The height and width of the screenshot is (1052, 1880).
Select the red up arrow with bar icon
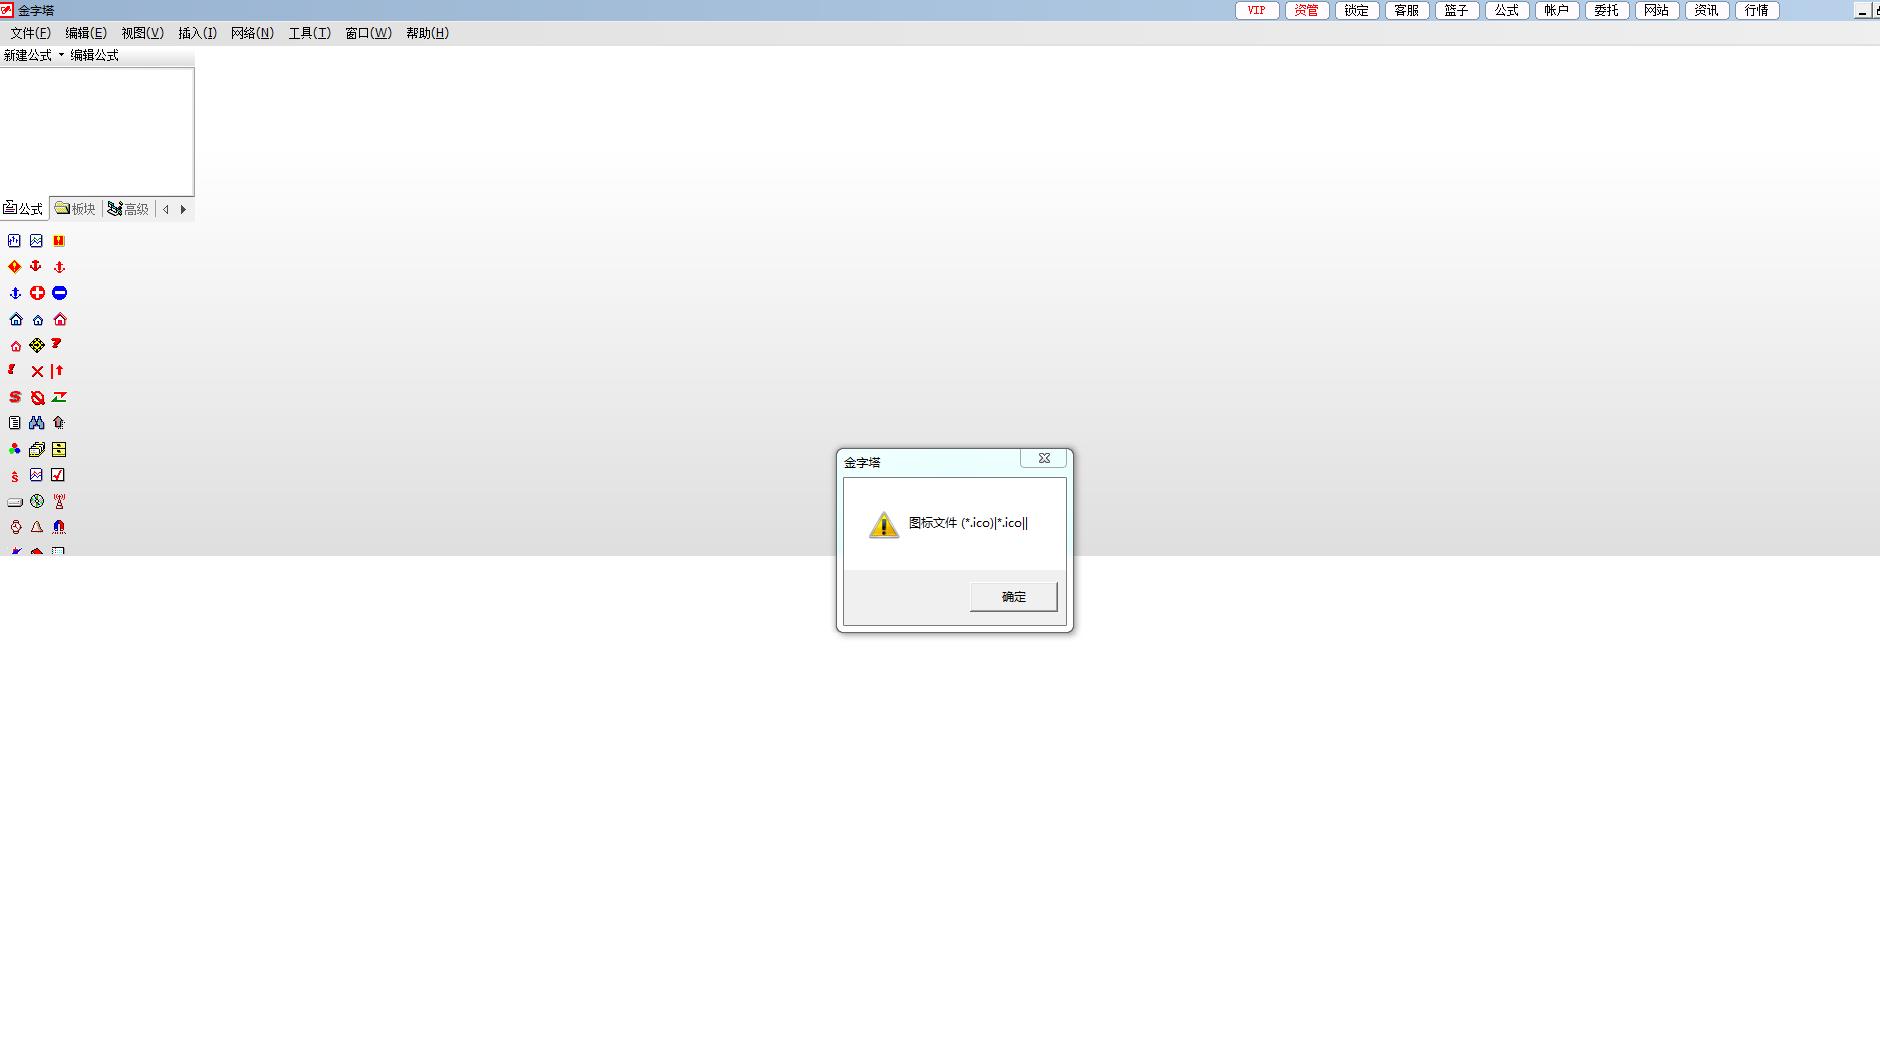[57, 371]
